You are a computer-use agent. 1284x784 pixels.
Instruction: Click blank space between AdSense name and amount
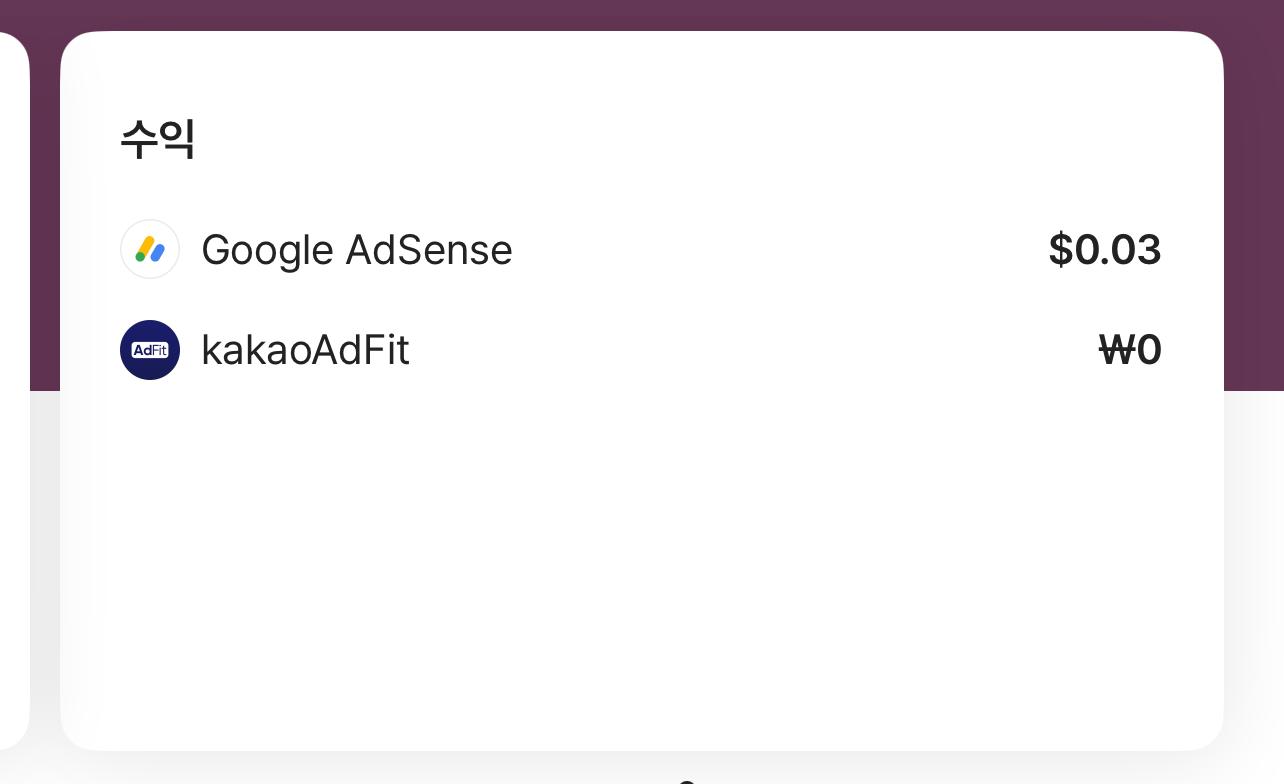point(780,250)
